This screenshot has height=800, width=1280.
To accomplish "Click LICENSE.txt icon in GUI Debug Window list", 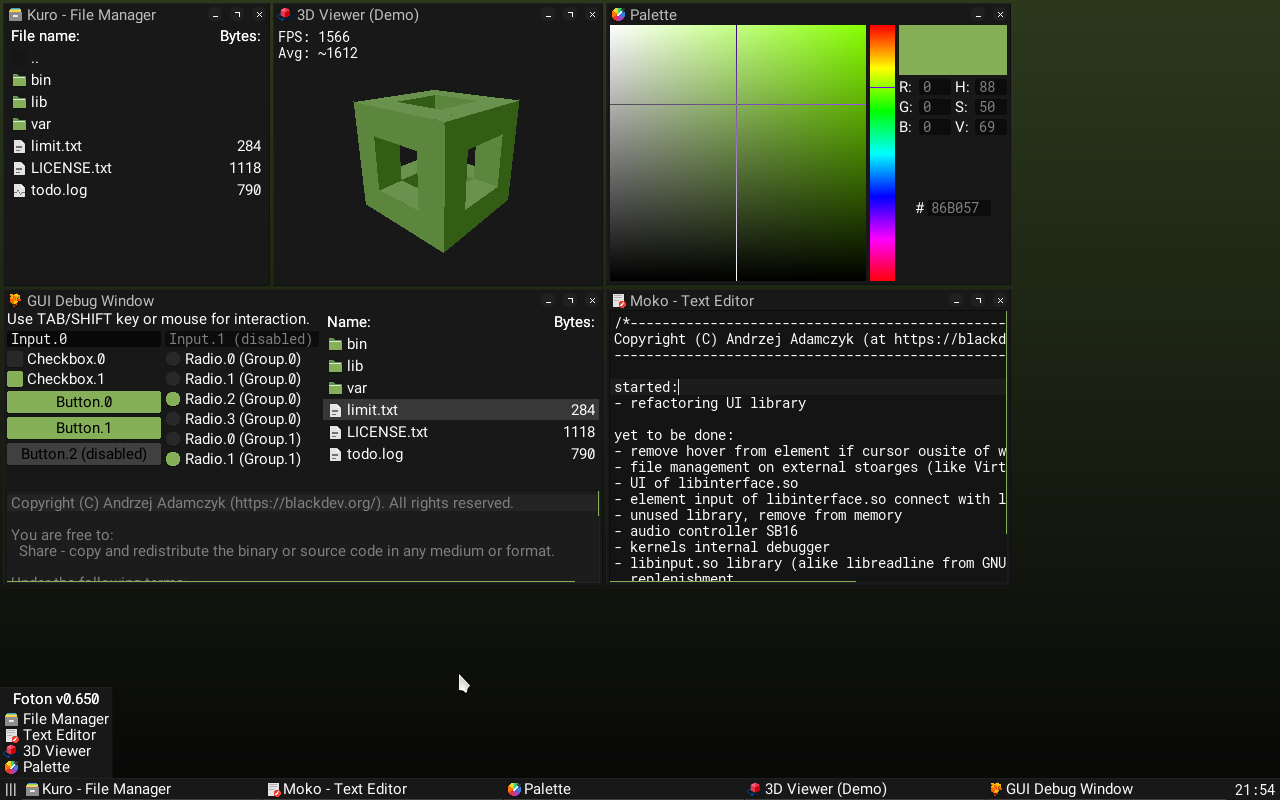I will 336,432.
